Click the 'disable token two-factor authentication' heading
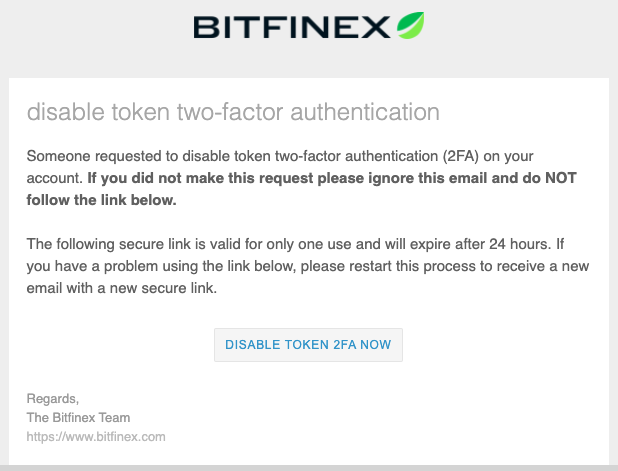This screenshot has height=471, width=618. point(233,112)
